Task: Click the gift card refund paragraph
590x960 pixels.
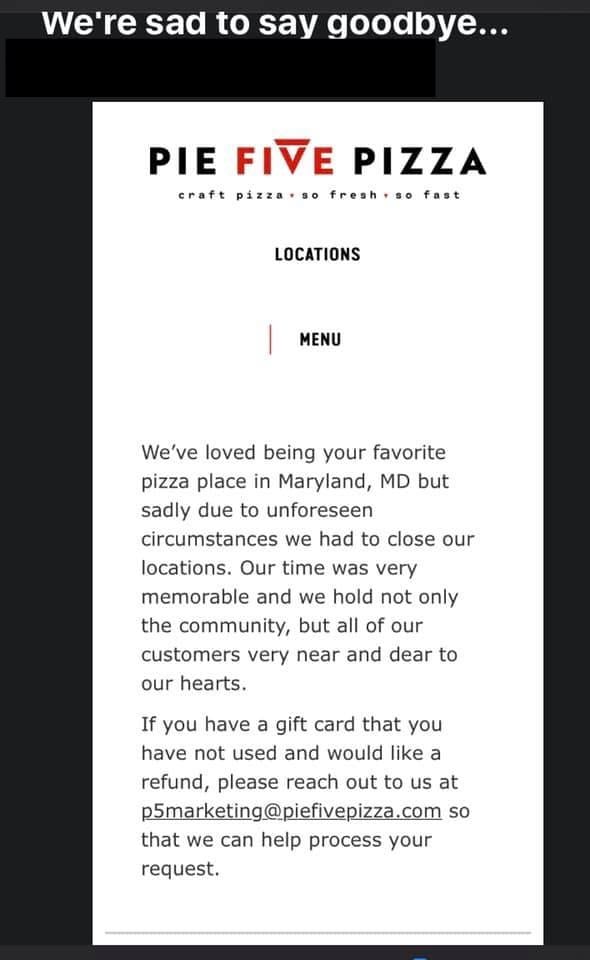Action: point(305,796)
